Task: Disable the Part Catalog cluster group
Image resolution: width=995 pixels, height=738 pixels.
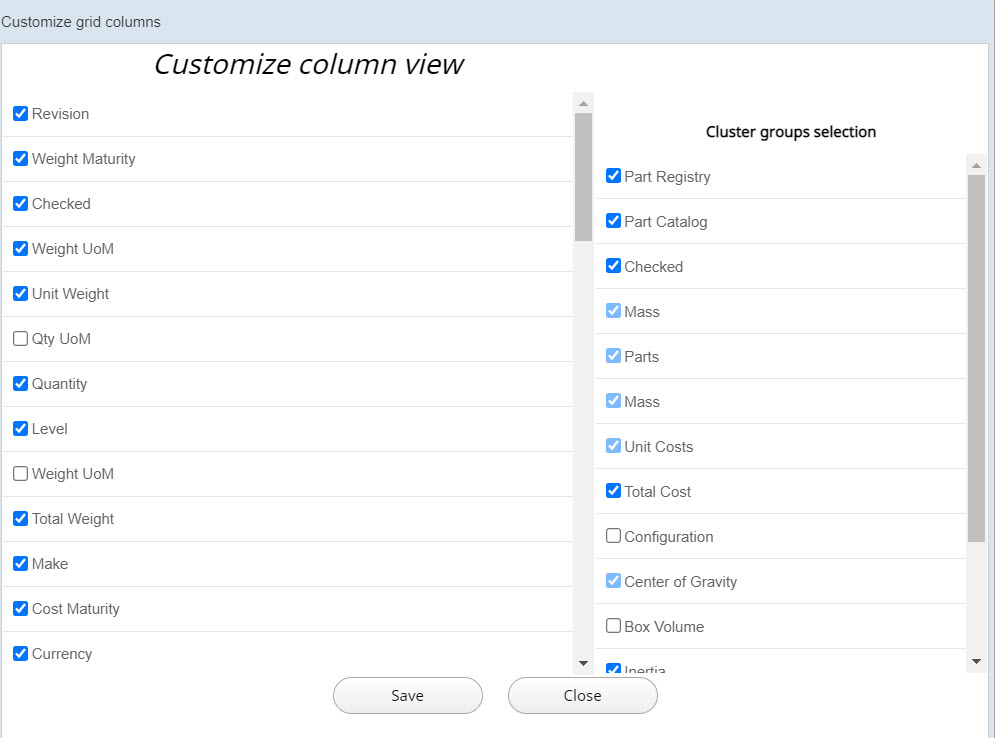Action: click(x=613, y=220)
